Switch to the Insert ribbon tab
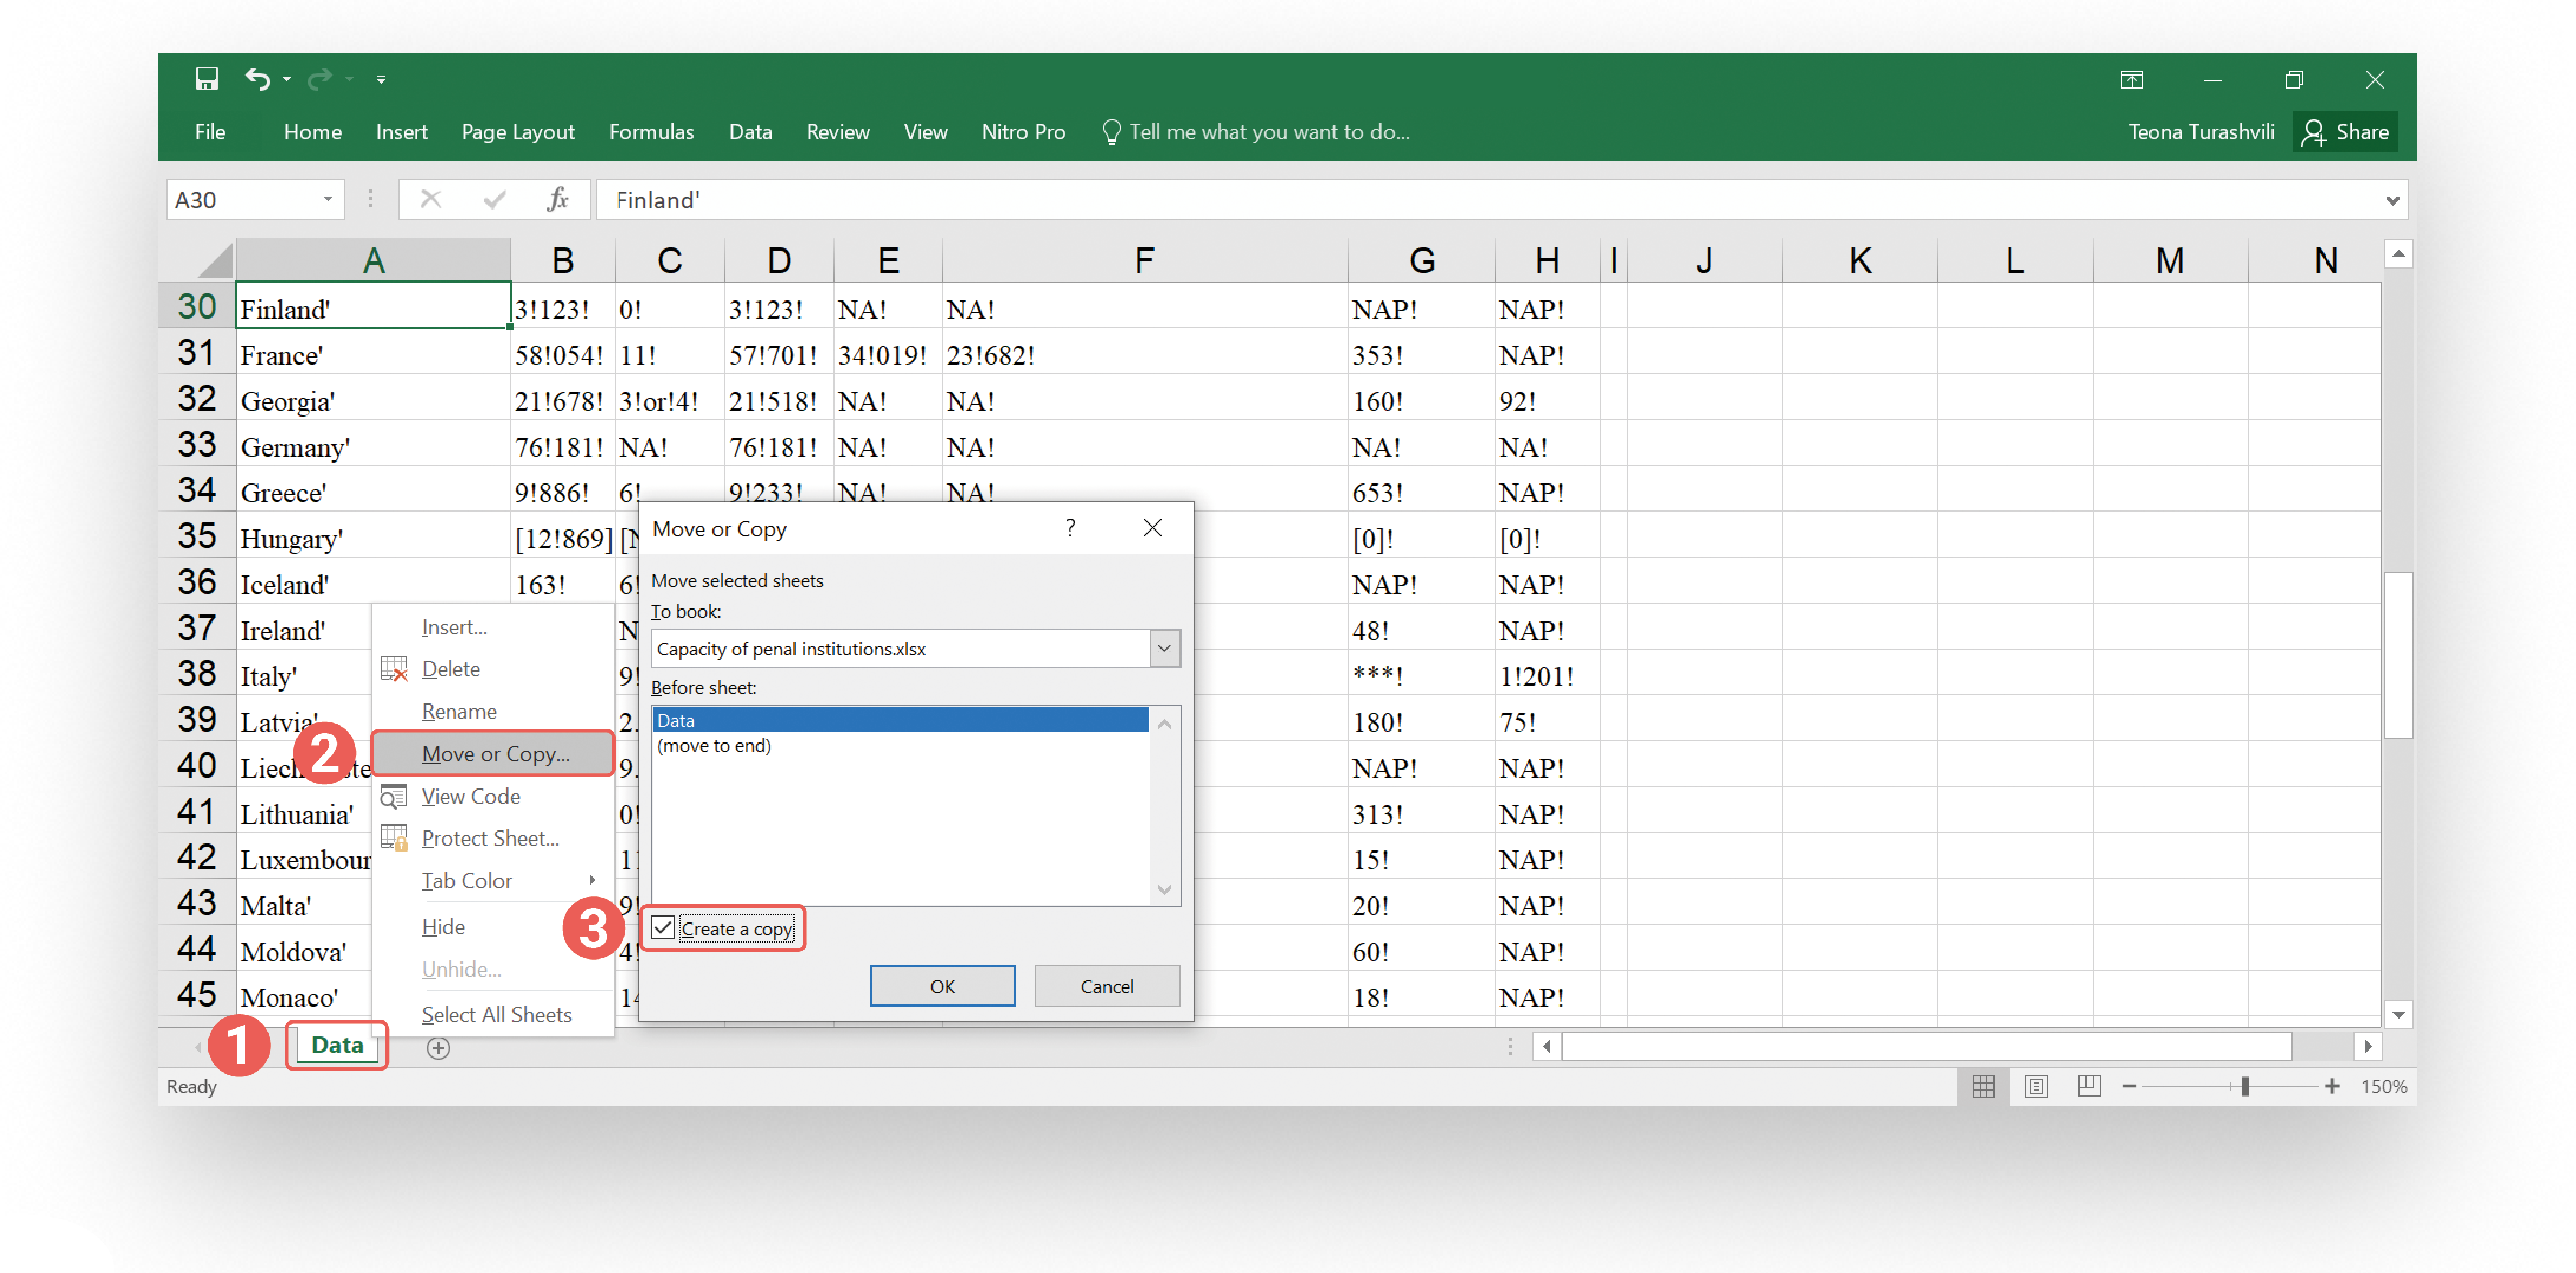 coord(401,132)
